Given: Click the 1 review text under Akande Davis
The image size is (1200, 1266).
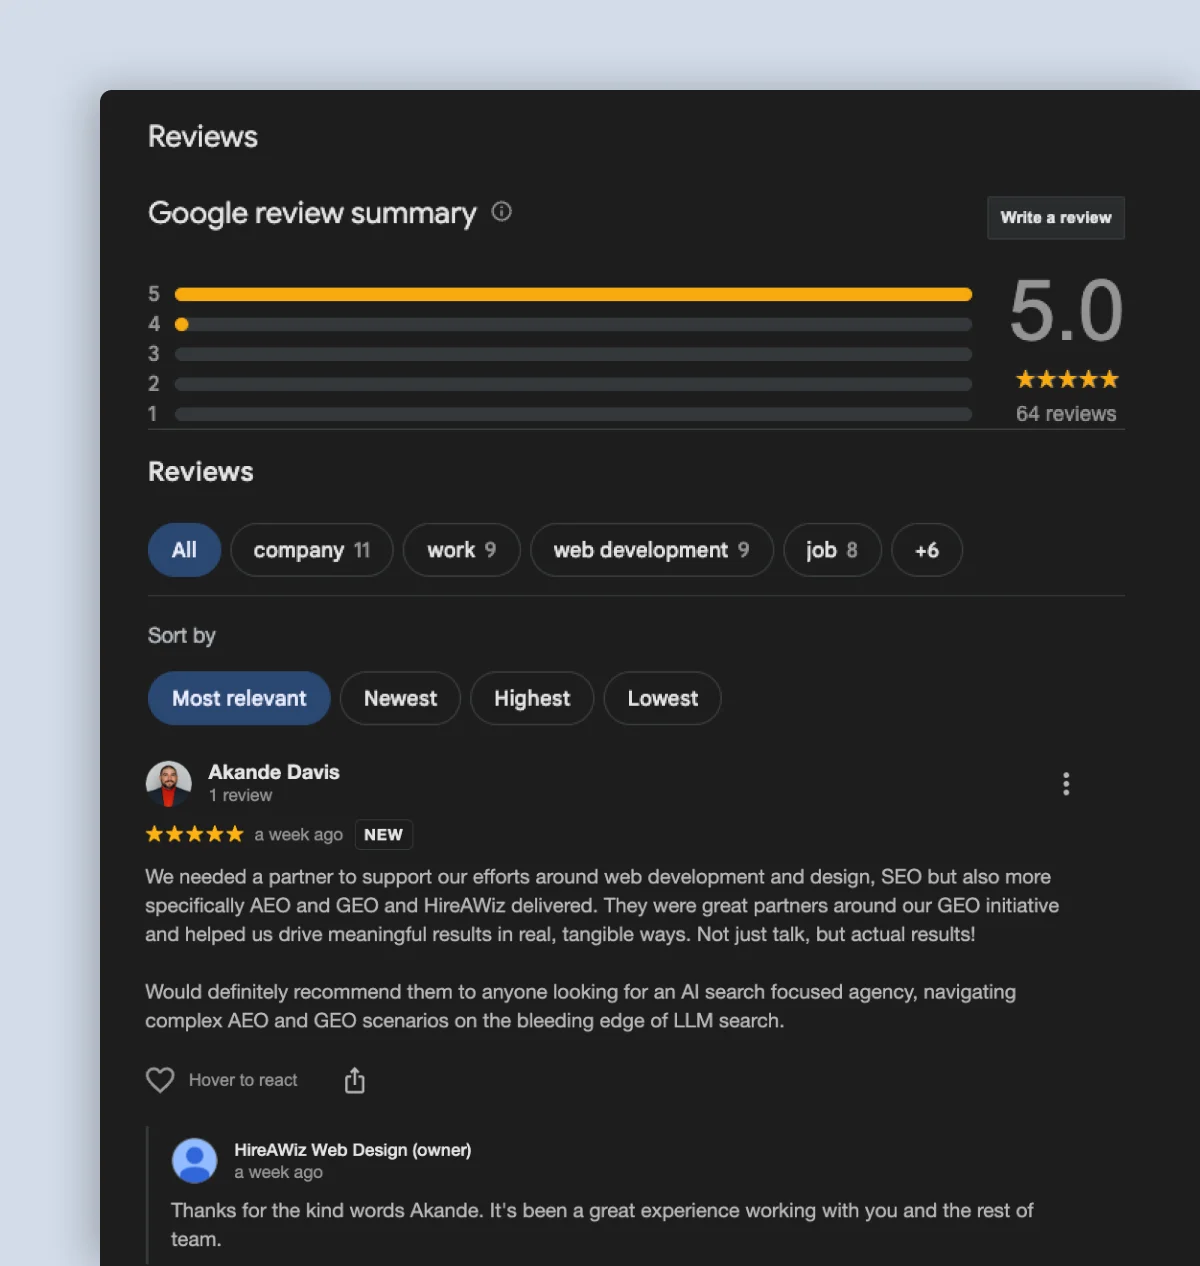Looking at the screenshot, I should tap(240, 796).
